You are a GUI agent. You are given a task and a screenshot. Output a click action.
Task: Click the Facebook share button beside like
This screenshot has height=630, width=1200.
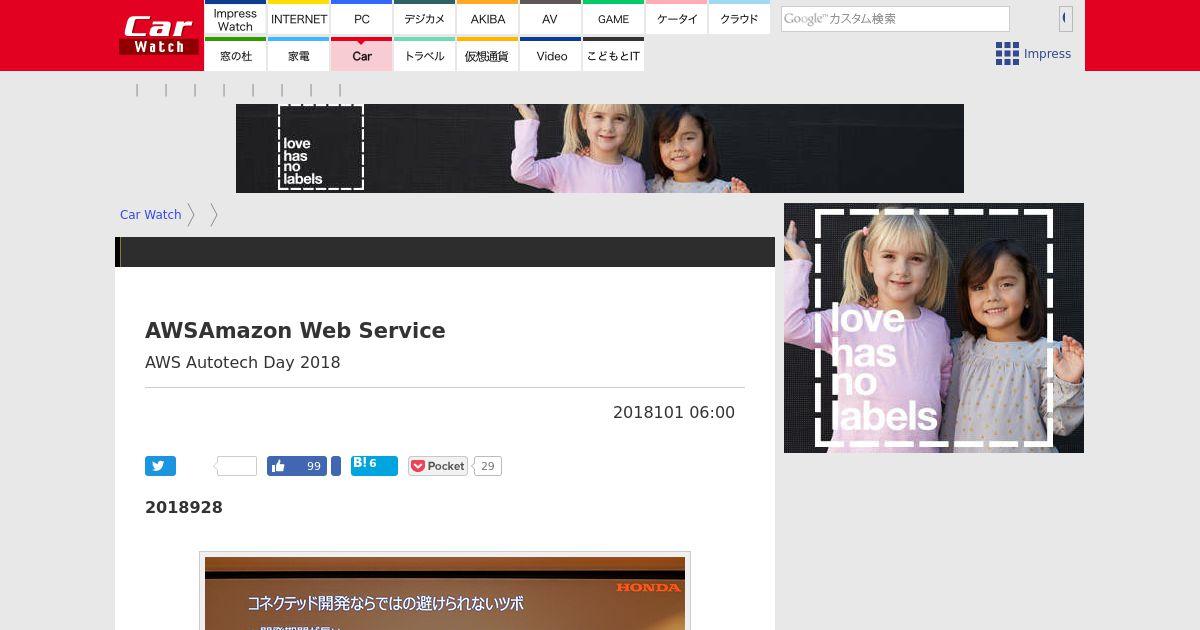pyautogui.click(x=336, y=466)
